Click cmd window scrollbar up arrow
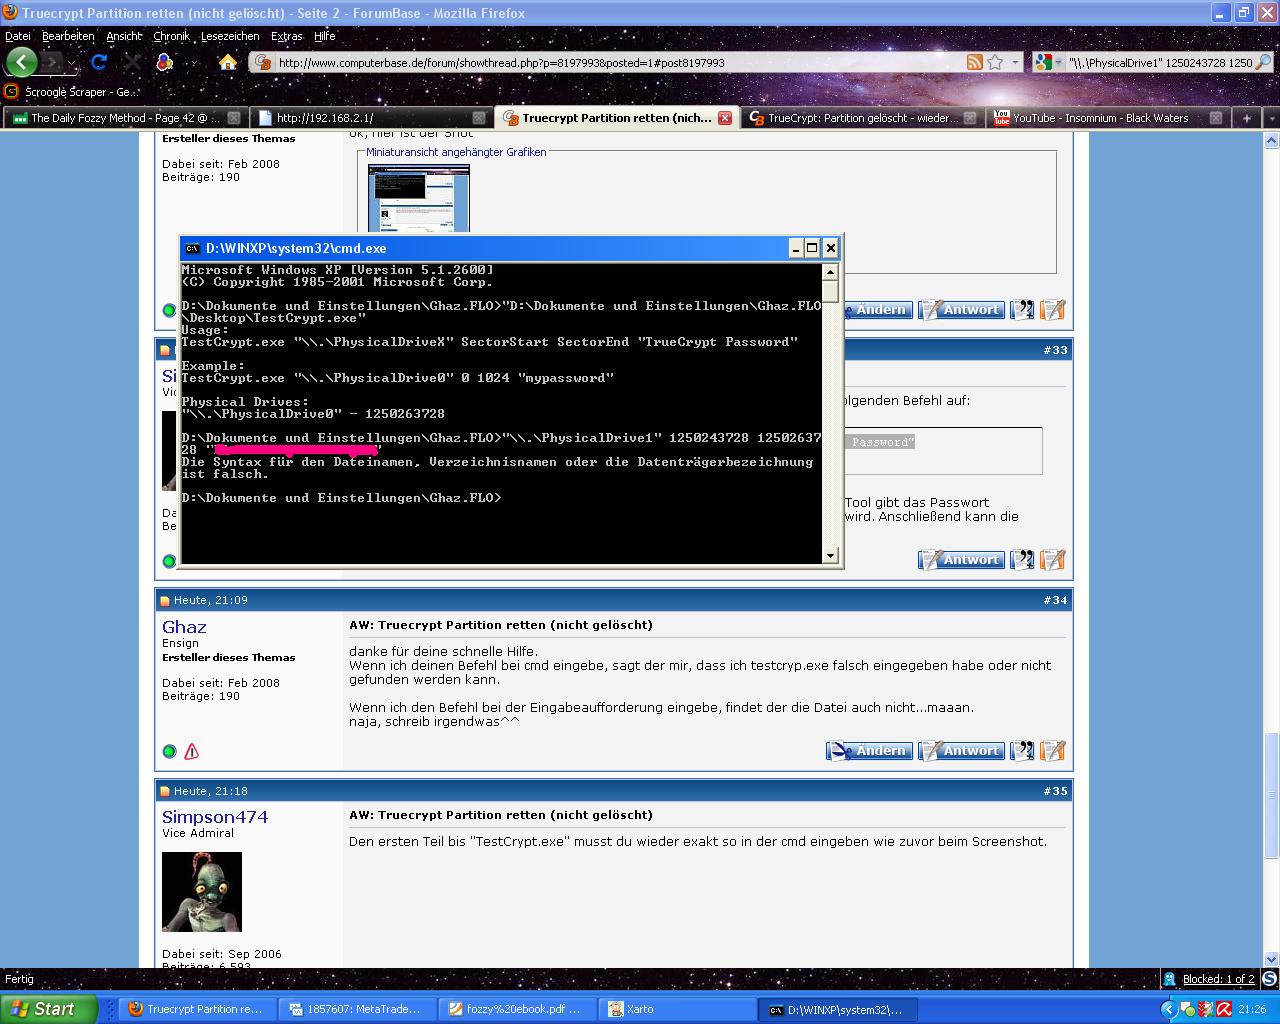The image size is (1280, 1024). (x=830, y=272)
